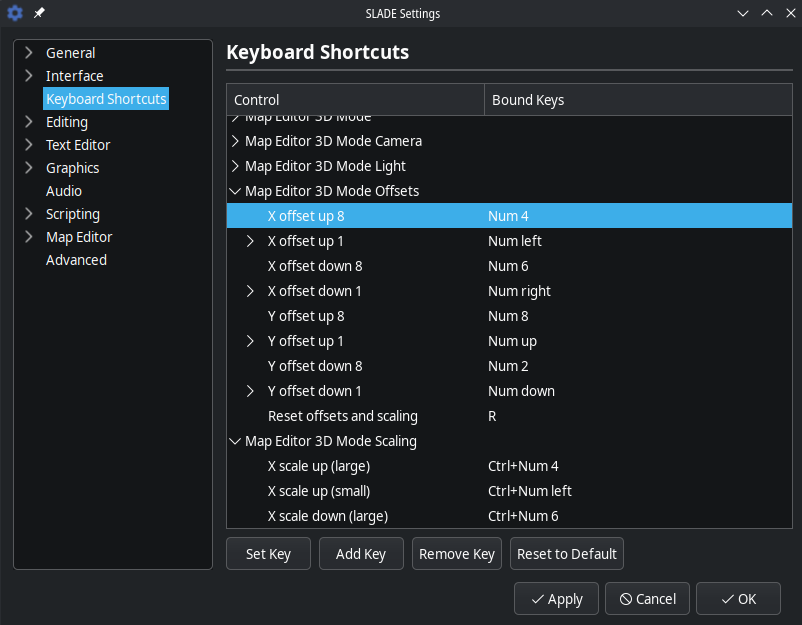The image size is (802, 625).
Task: Expand Map Editor 3D Mode Light group
Action: click(x=235, y=166)
